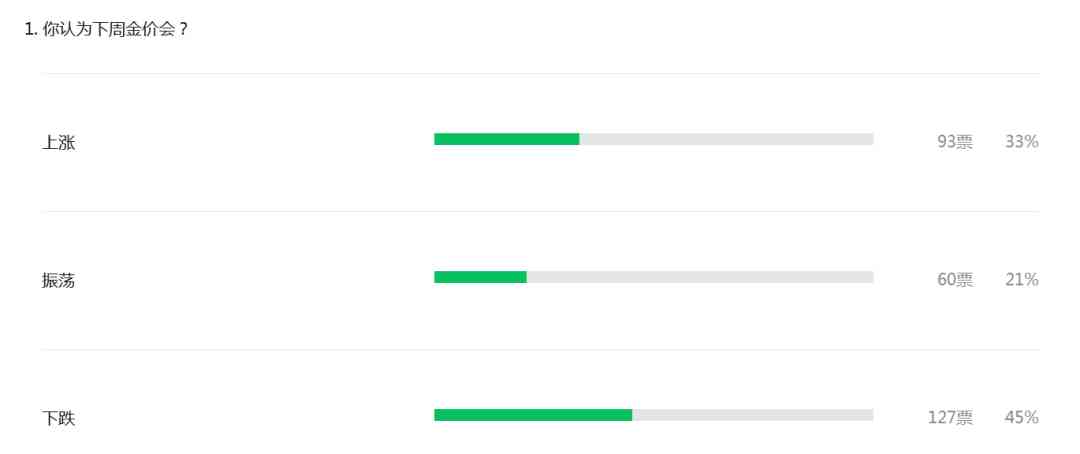This screenshot has width=1080, height=454.
Task: Click the gray unfilled bar portion for 振荡
Action: click(x=700, y=277)
